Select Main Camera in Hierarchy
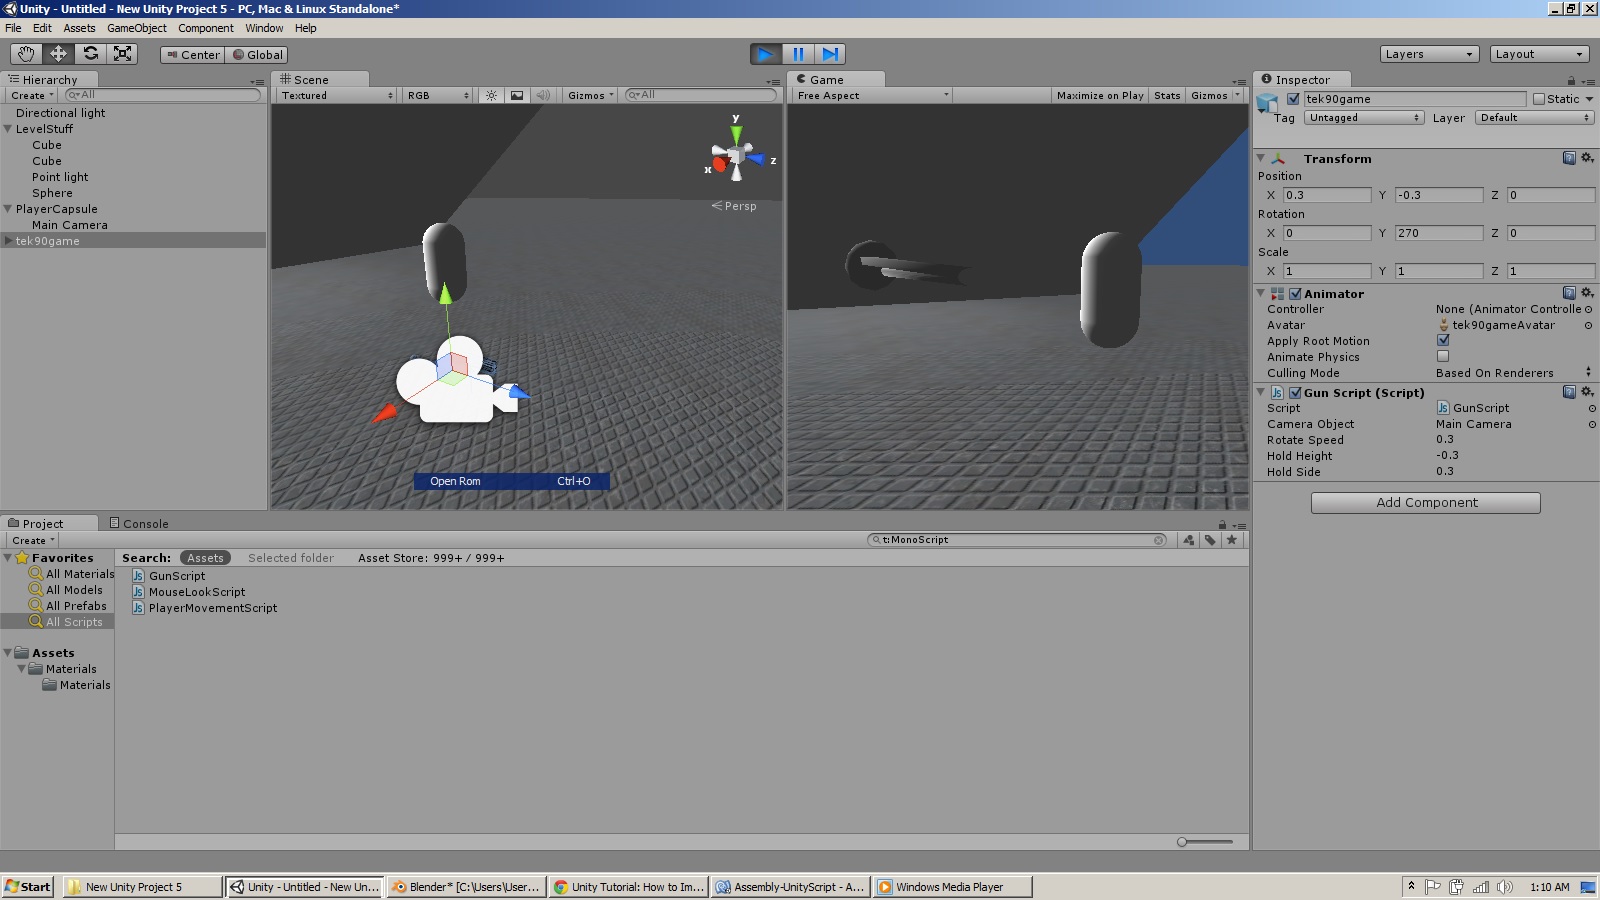The image size is (1600, 900). pos(69,225)
